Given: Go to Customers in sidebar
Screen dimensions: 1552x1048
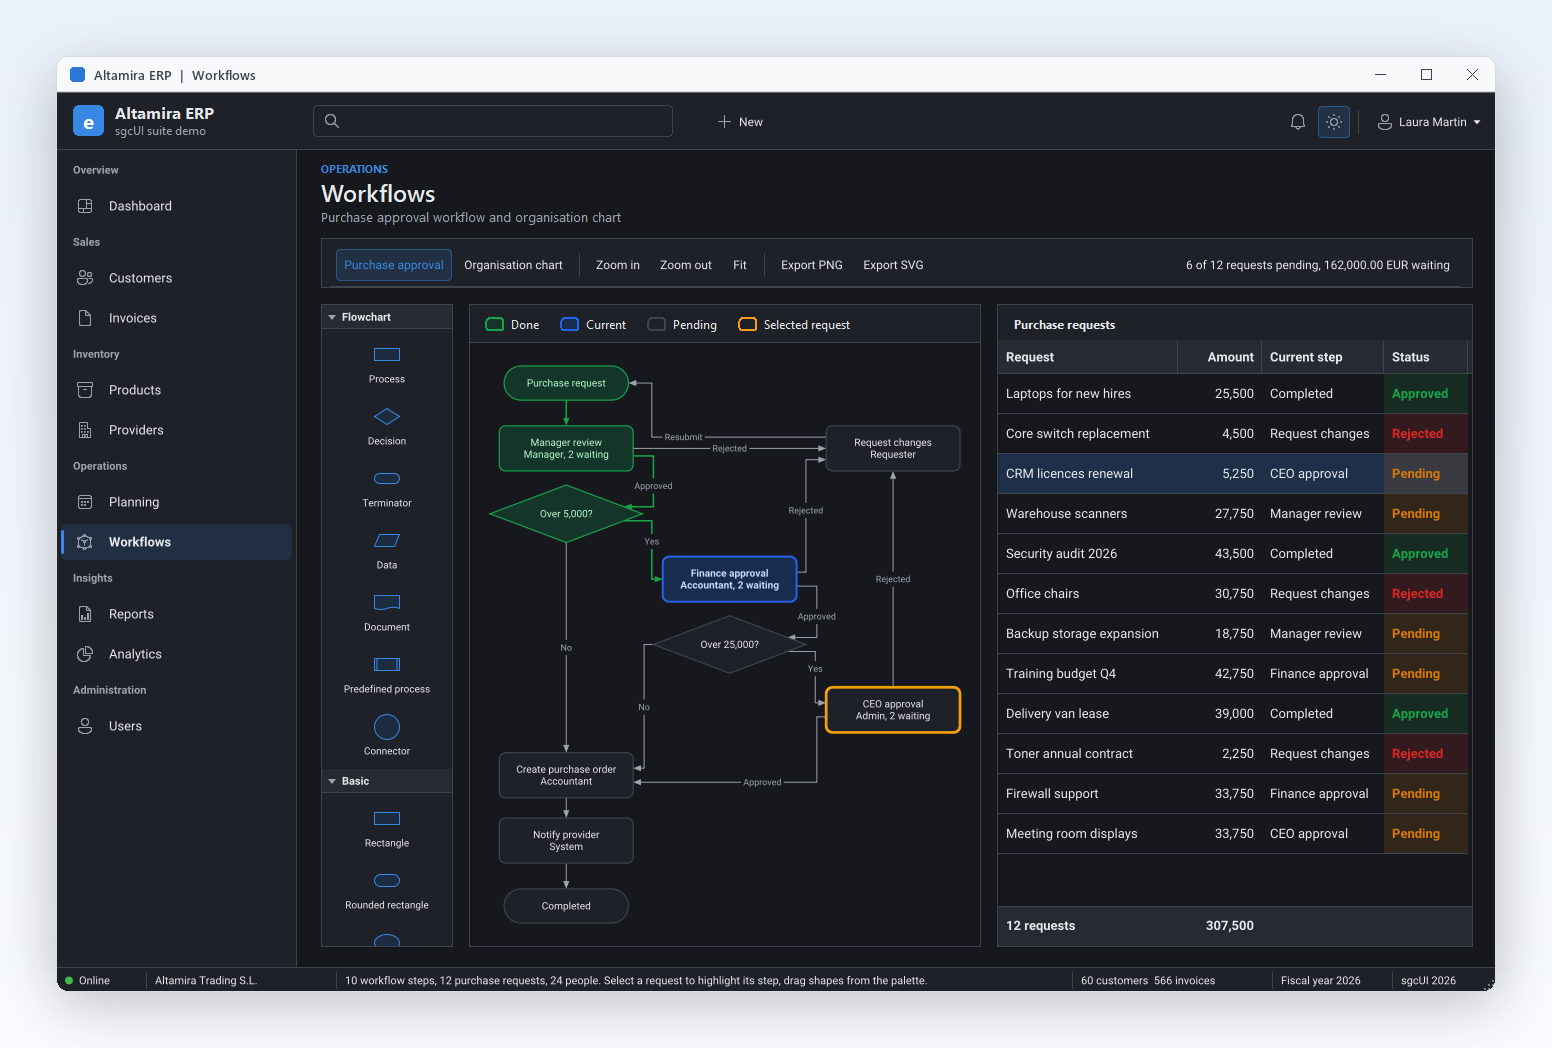Looking at the screenshot, I should pyautogui.click(x=177, y=278).
